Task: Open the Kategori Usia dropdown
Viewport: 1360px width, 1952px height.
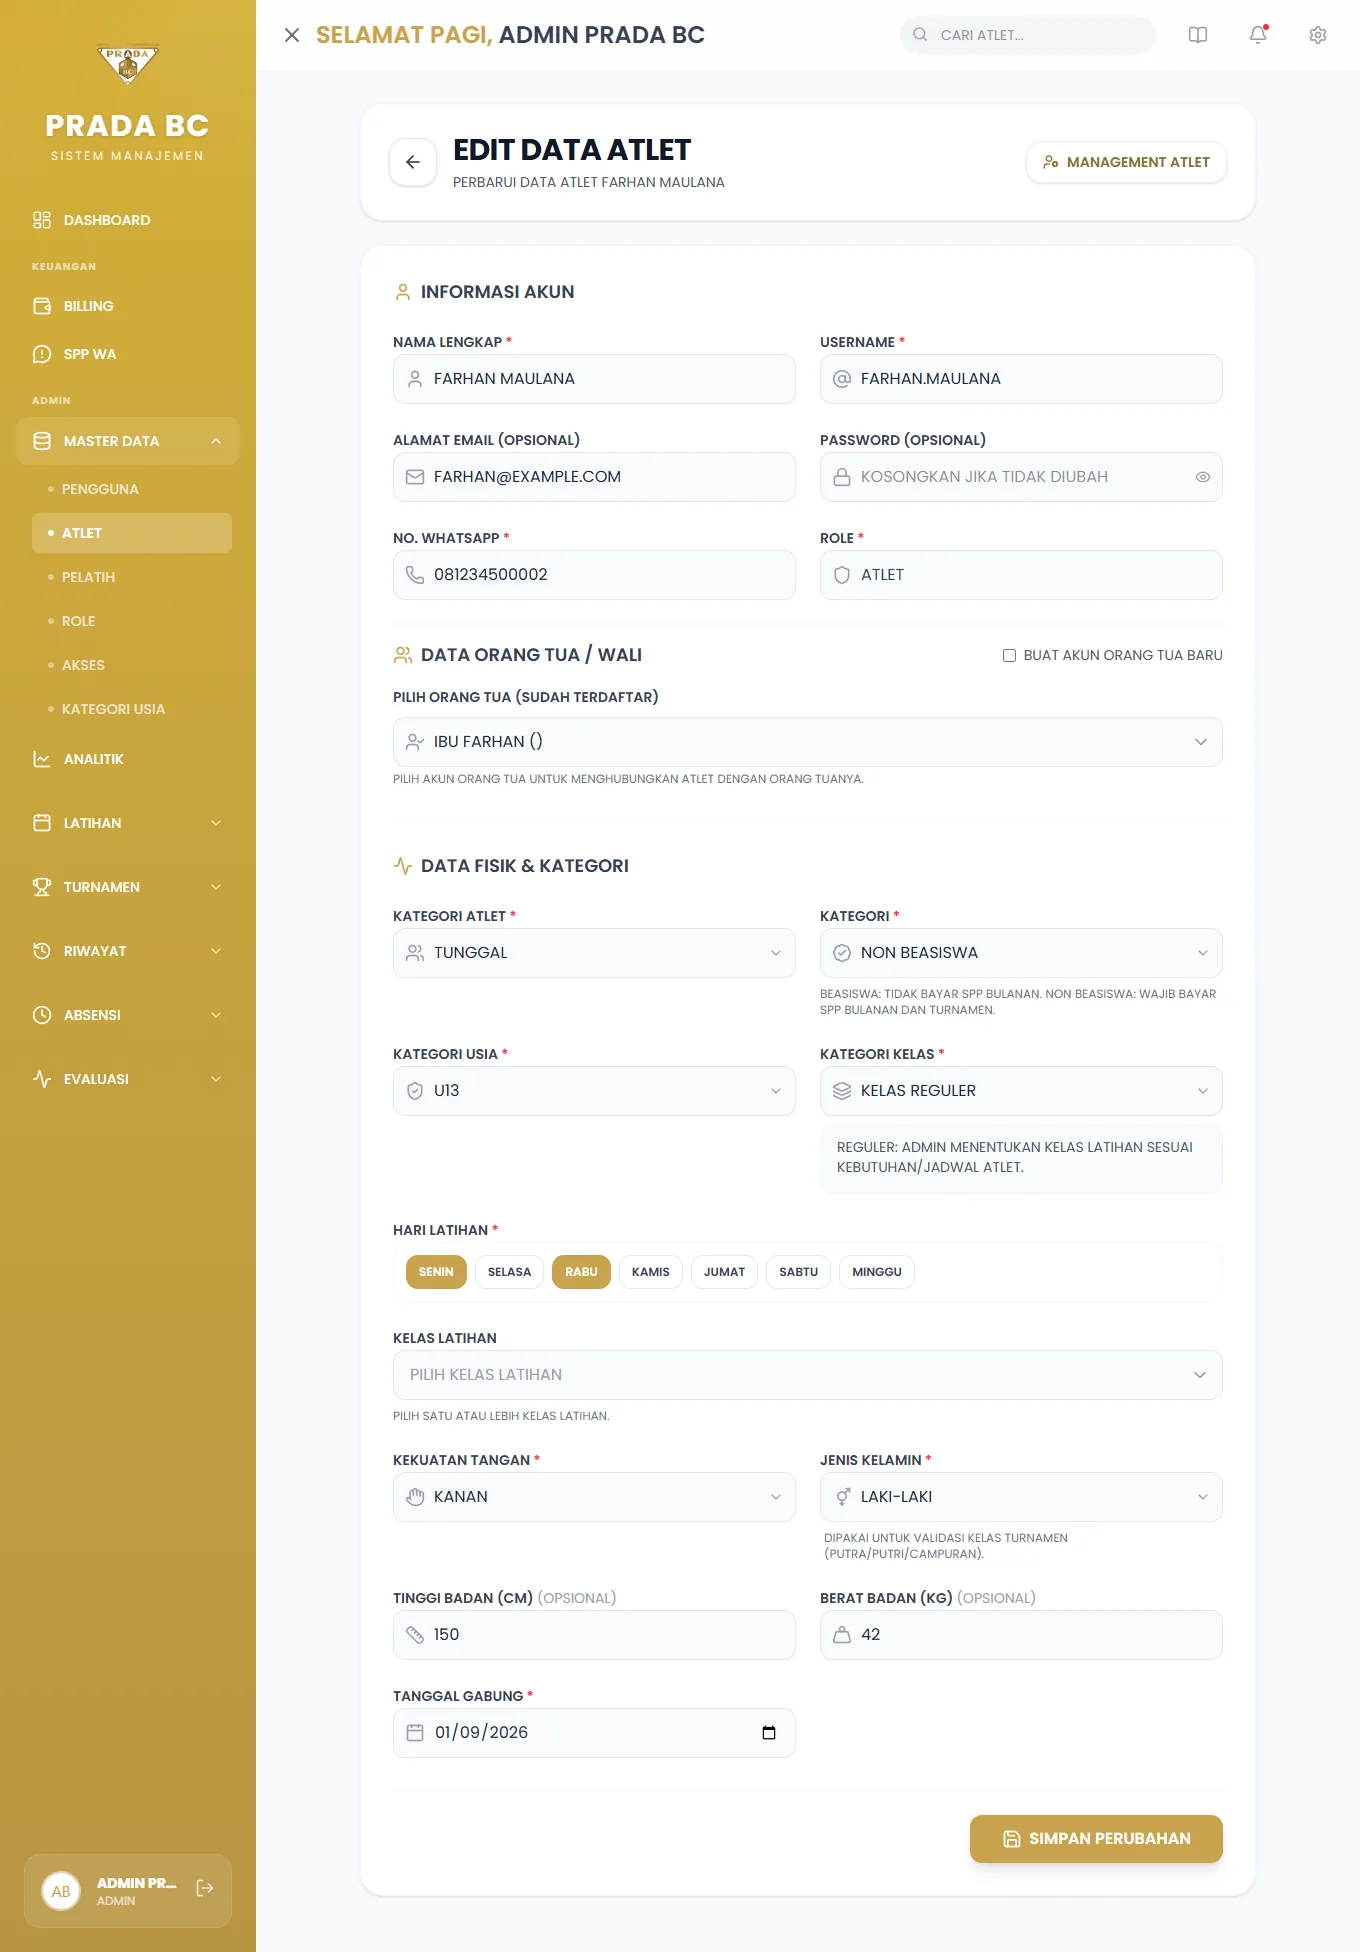Action: [x=594, y=1091]
